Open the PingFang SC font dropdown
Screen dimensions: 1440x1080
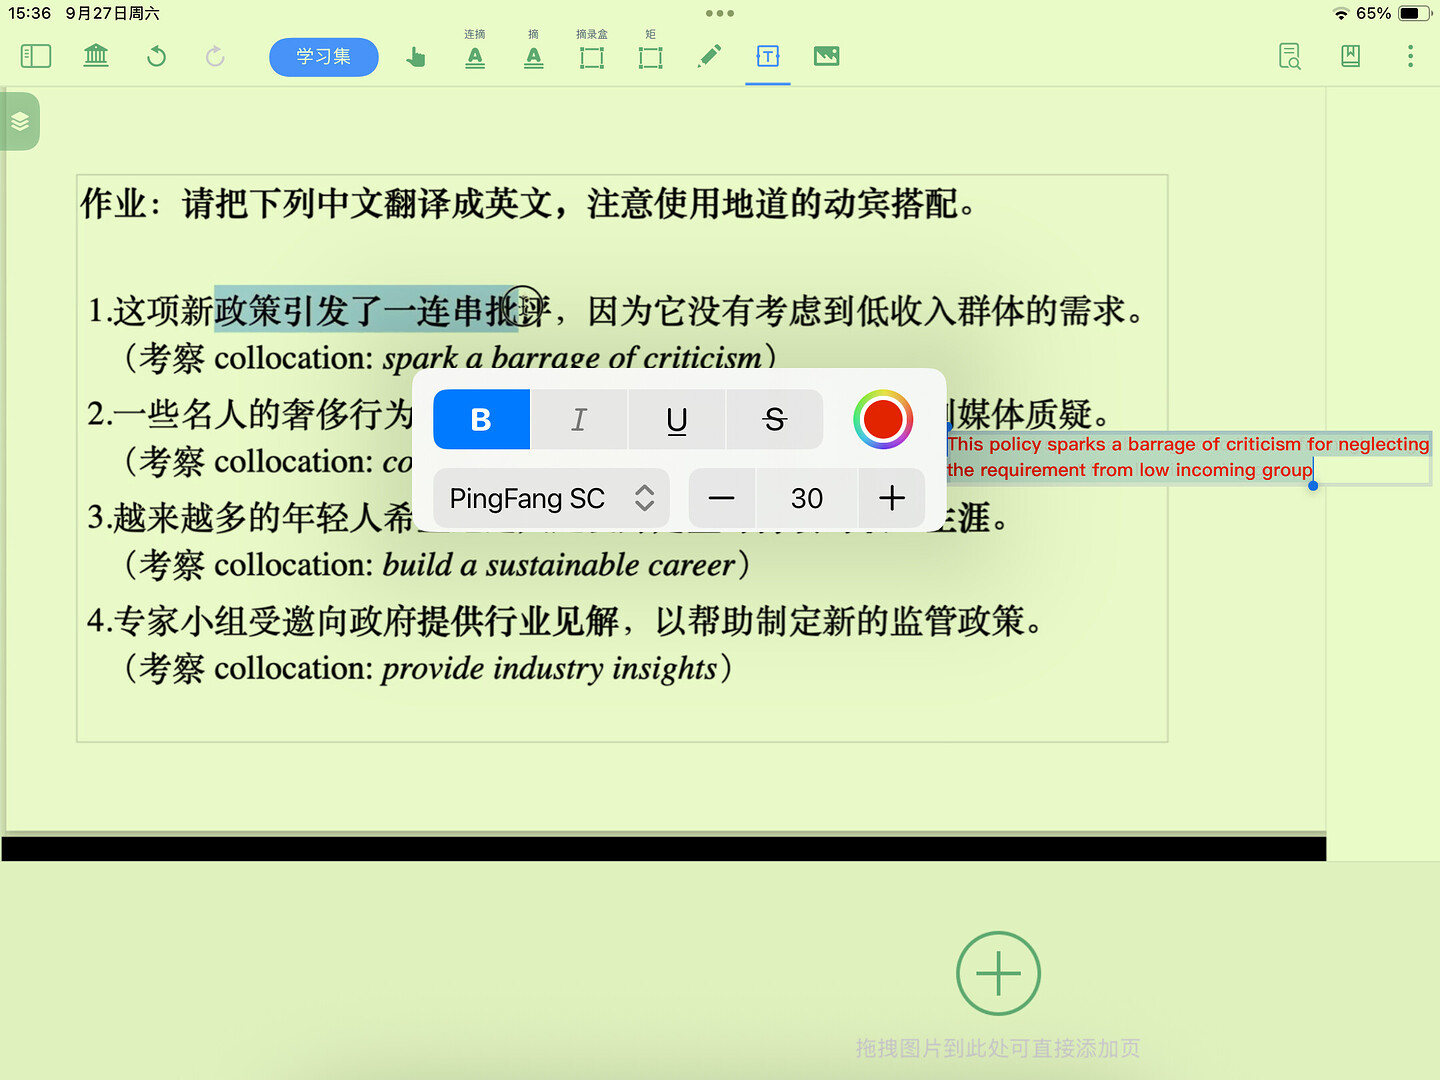click(x=551, y=498)
